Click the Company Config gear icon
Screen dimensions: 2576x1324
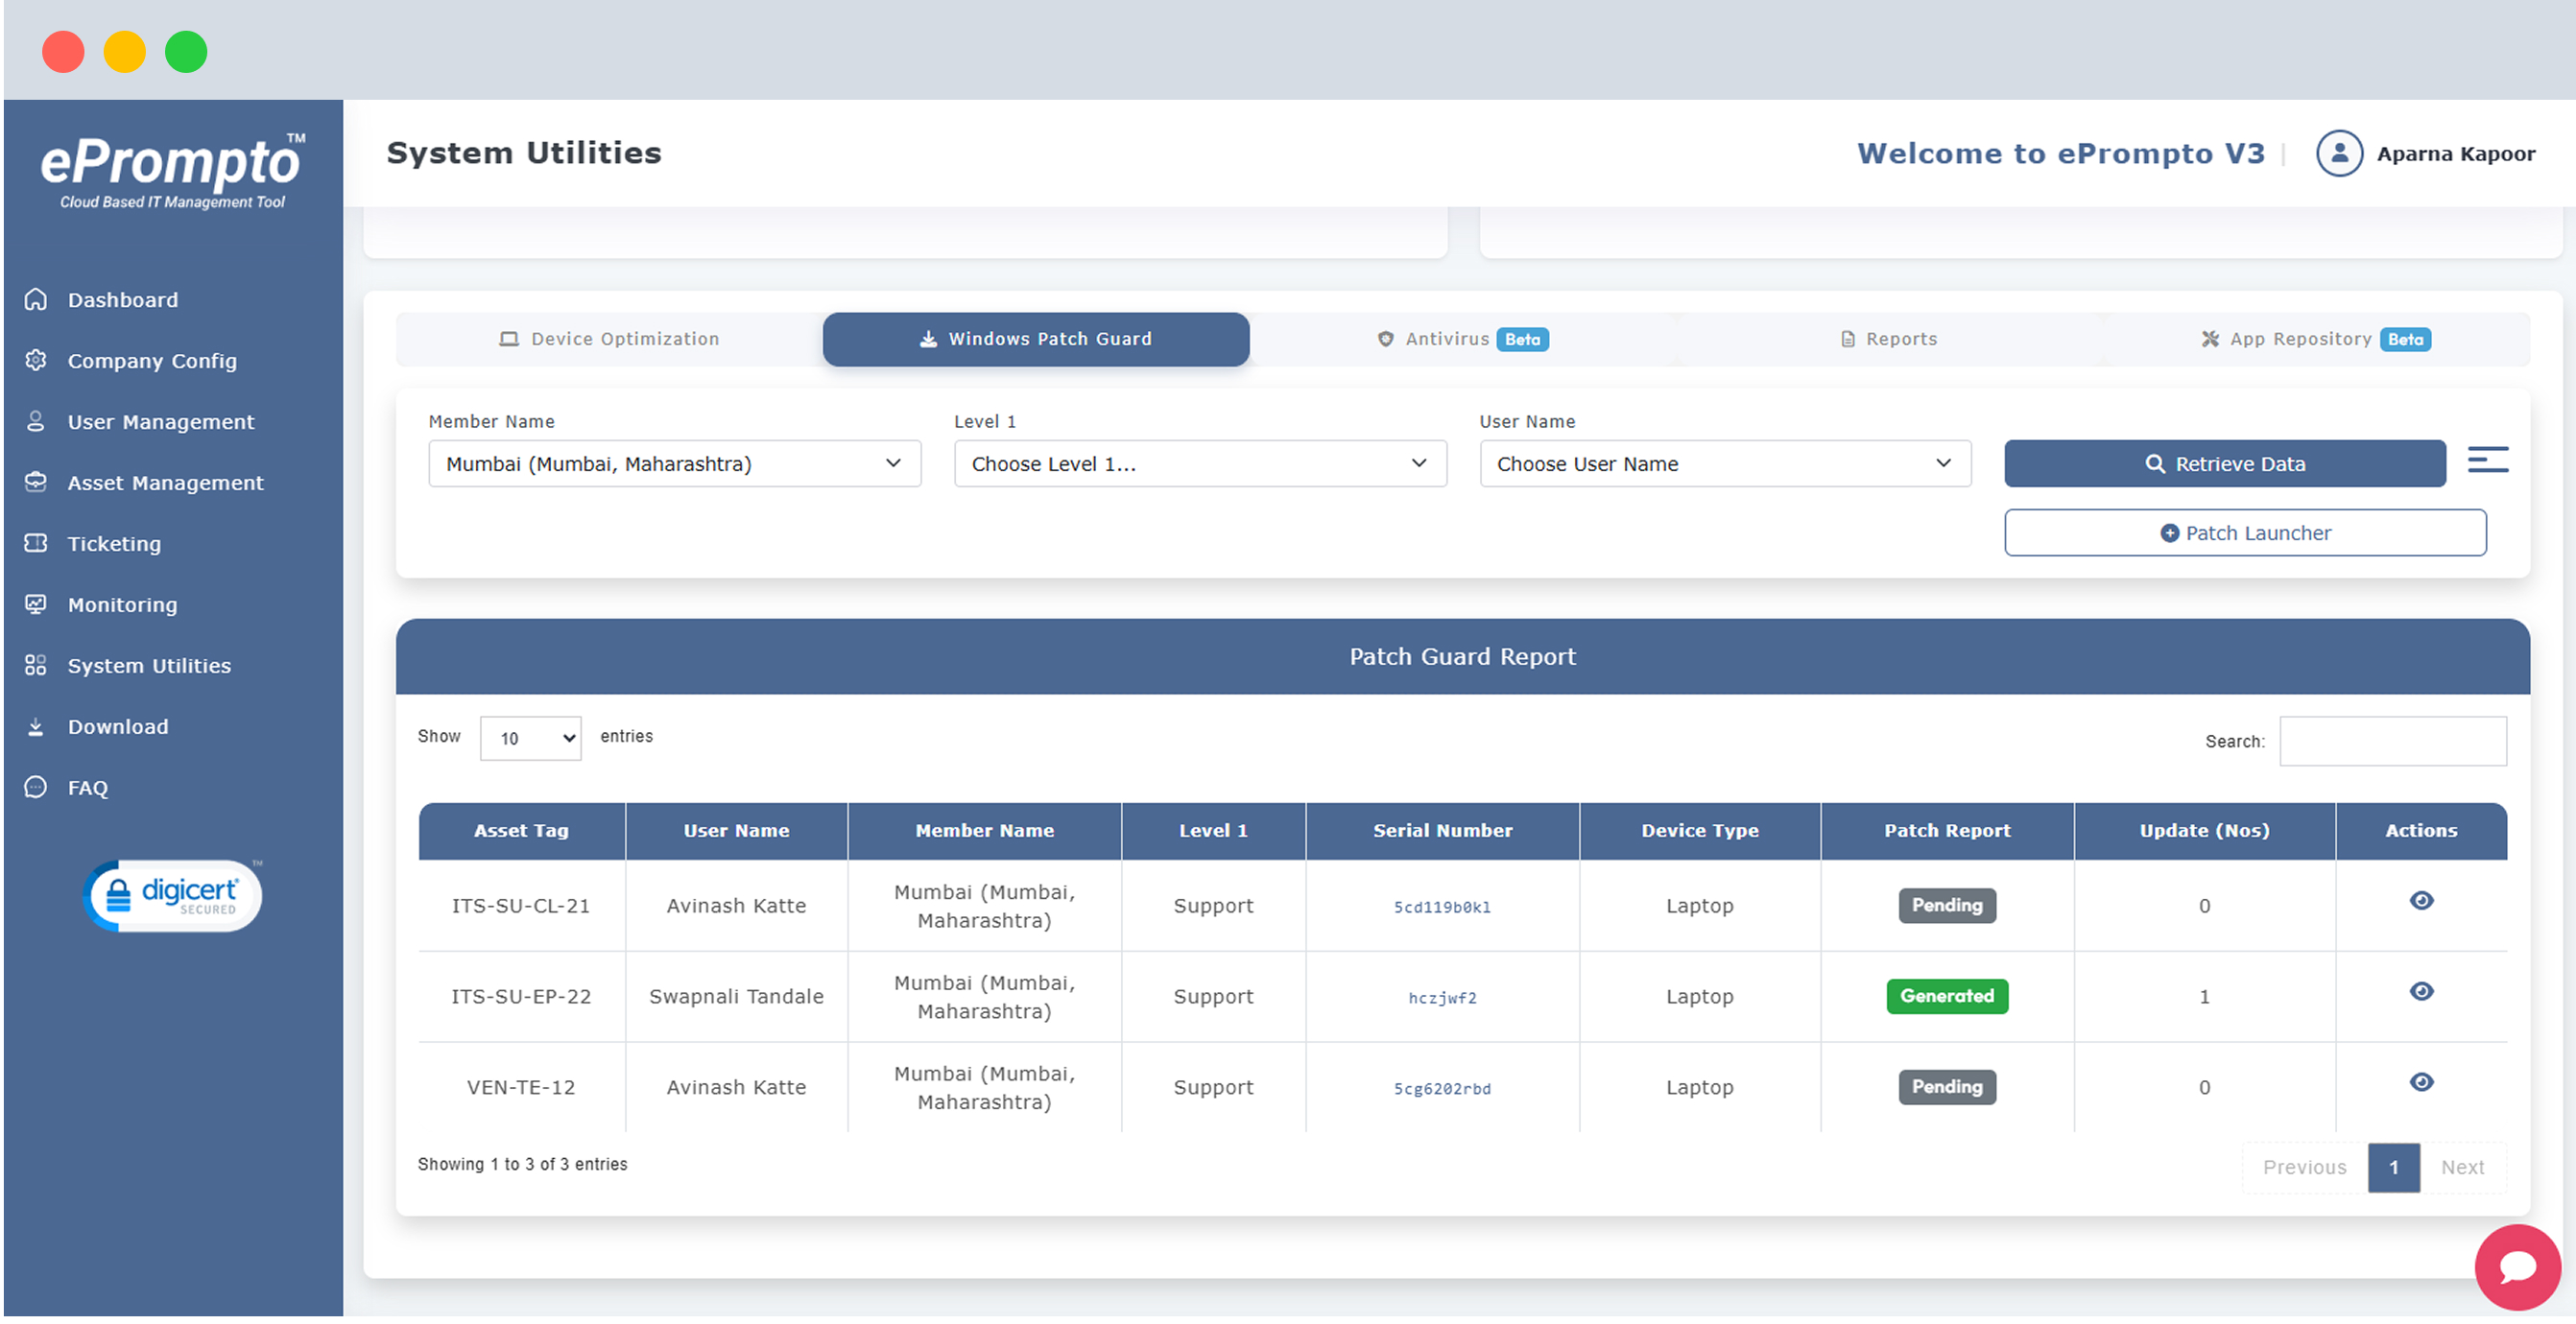click(x=36, y=361)
